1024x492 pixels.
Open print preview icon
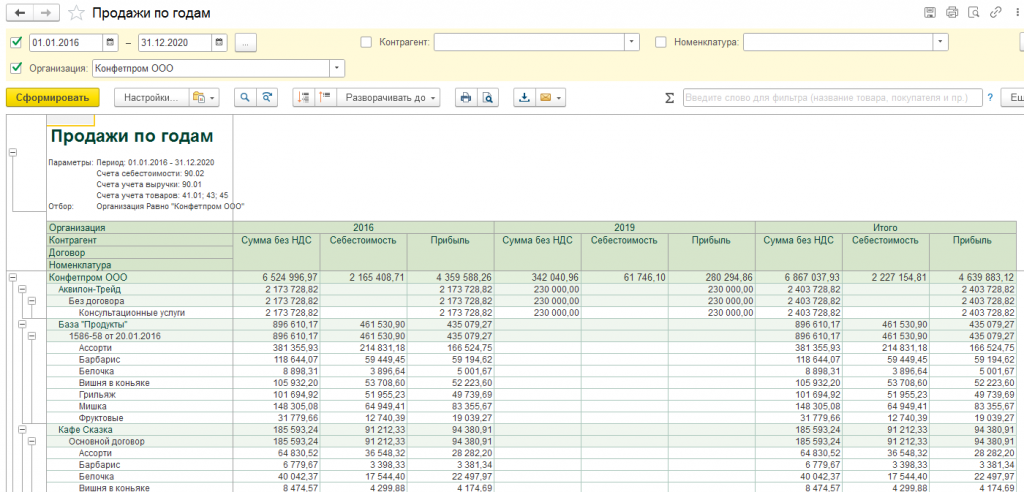tap(487, 97)
